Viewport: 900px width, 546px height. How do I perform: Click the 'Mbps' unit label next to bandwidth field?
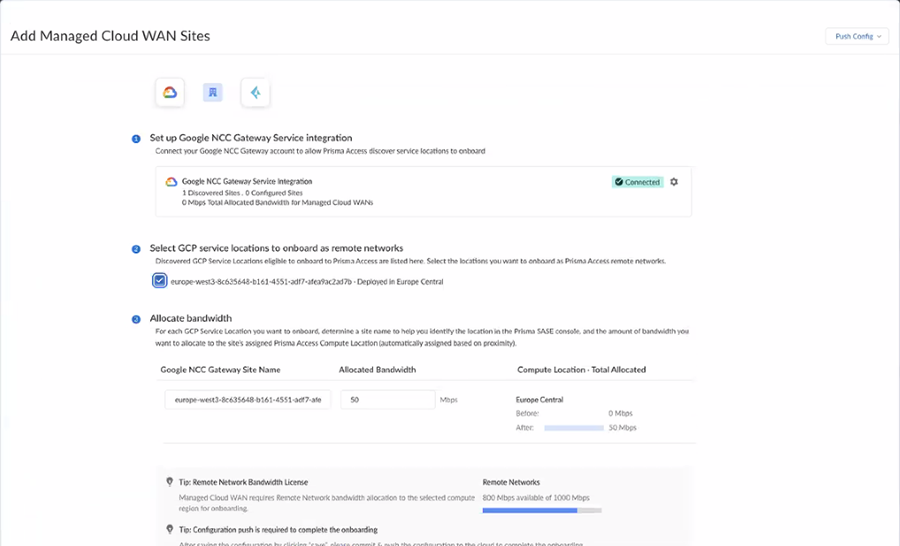pyautogui.click(x=449, y=400)
